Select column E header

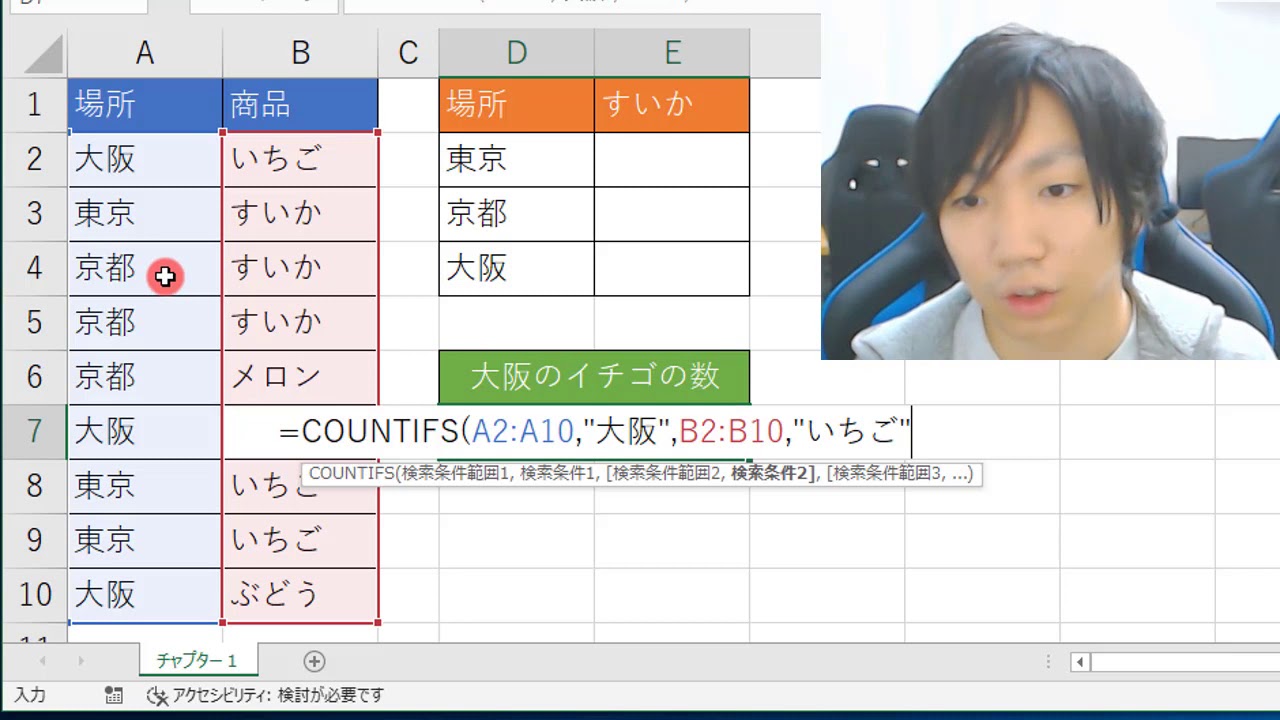pyautogui.click(x=672, y=53)
